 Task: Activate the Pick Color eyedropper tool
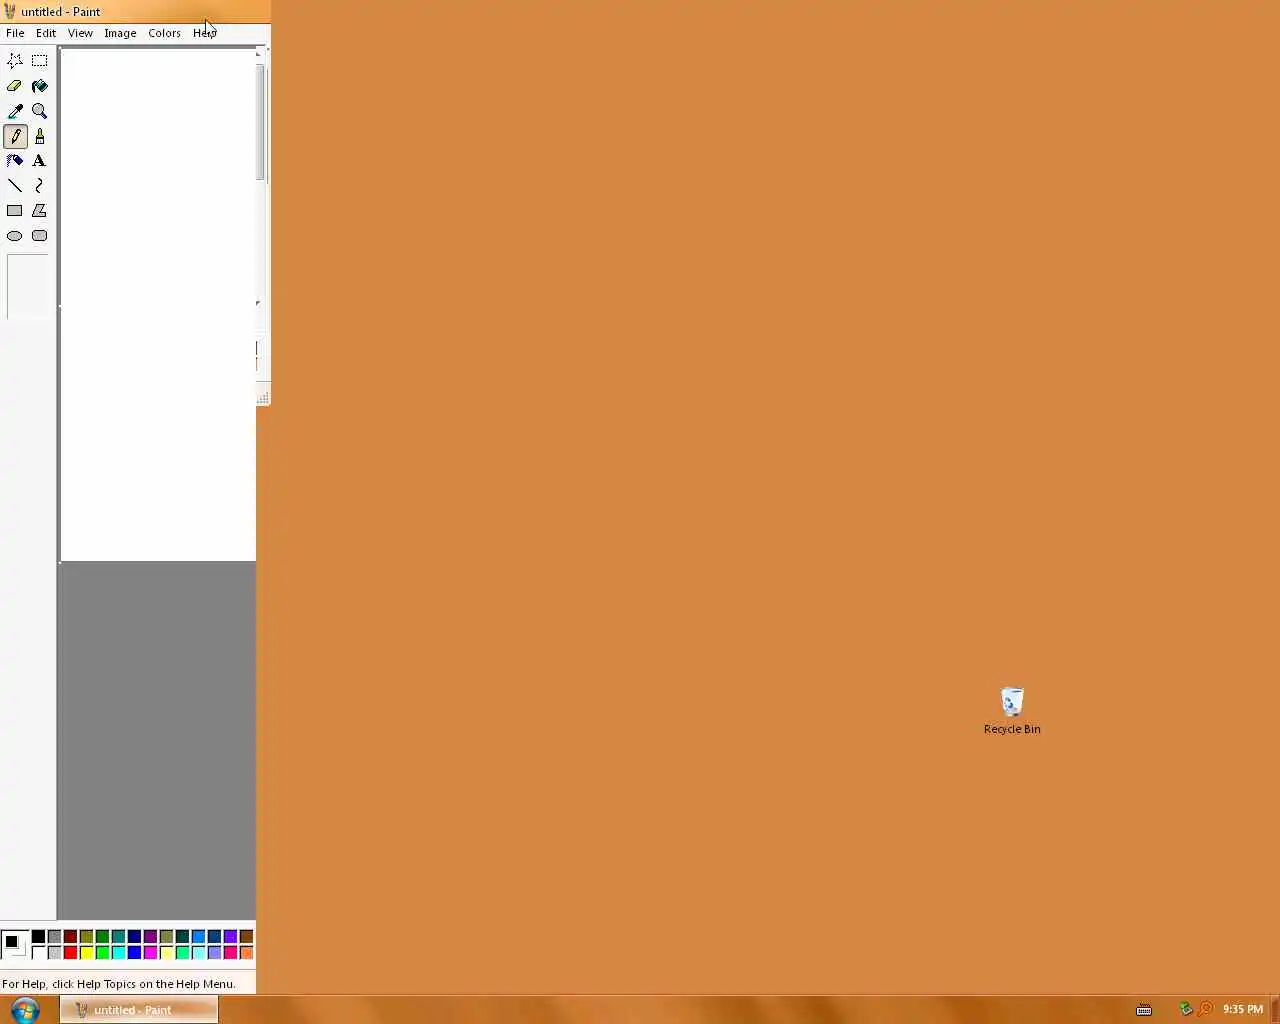15,111
